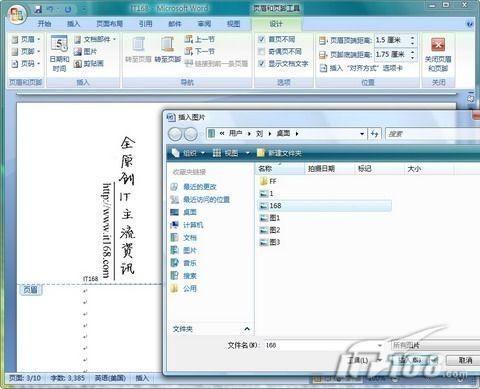Viewport: 480px width, 389px height.
Task: Toggle 首页不同 checkbox
Action: [262, 39]
